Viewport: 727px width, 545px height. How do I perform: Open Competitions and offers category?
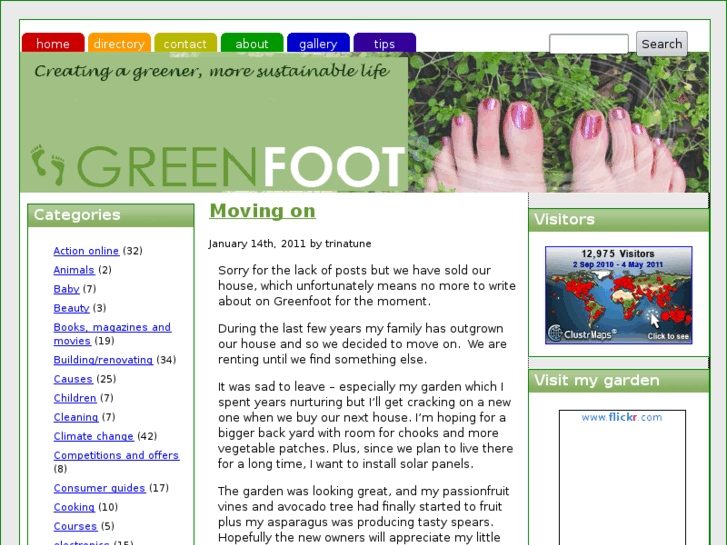[116, 455]
